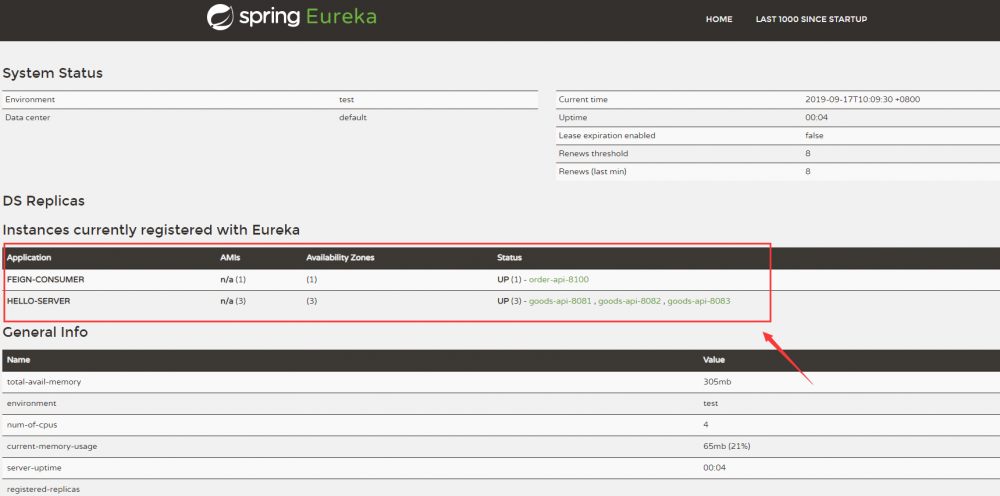Click the Name column header in General Info
This screenshot has height=496, width=1000.
(x=18, y=360)
